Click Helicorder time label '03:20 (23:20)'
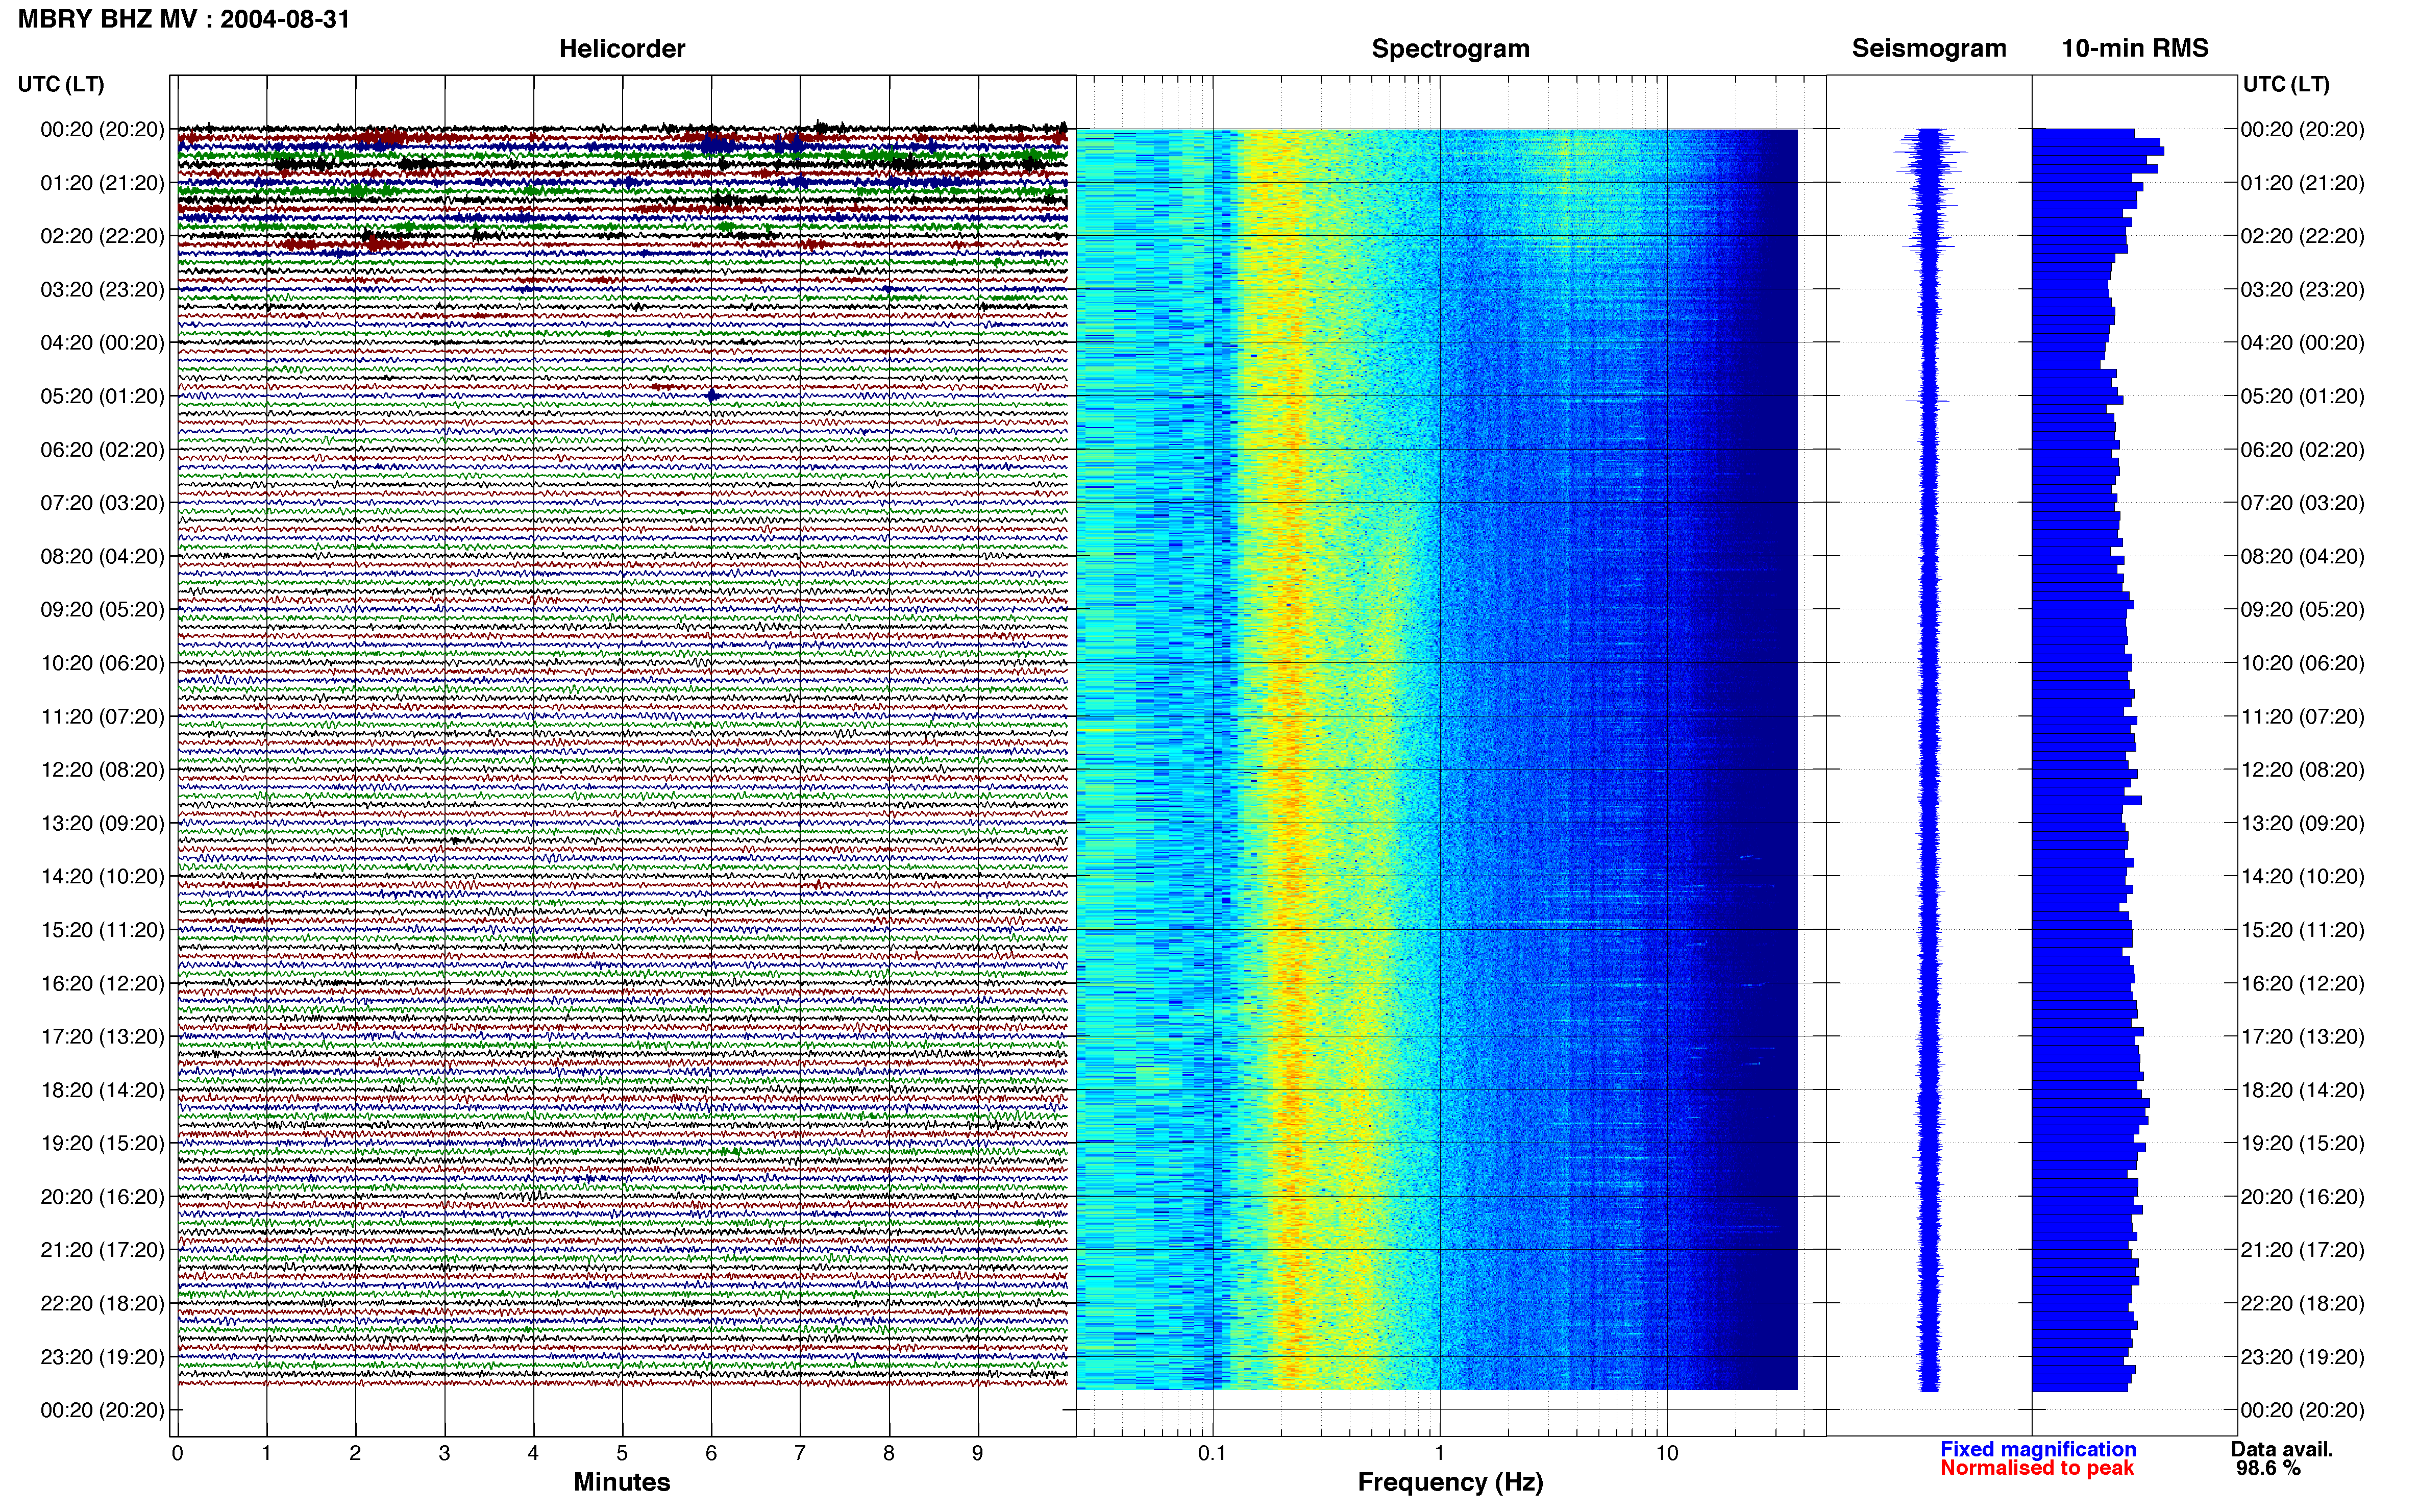The height and width of the screenshot is (1512, 2419). (x=102, y=290)
